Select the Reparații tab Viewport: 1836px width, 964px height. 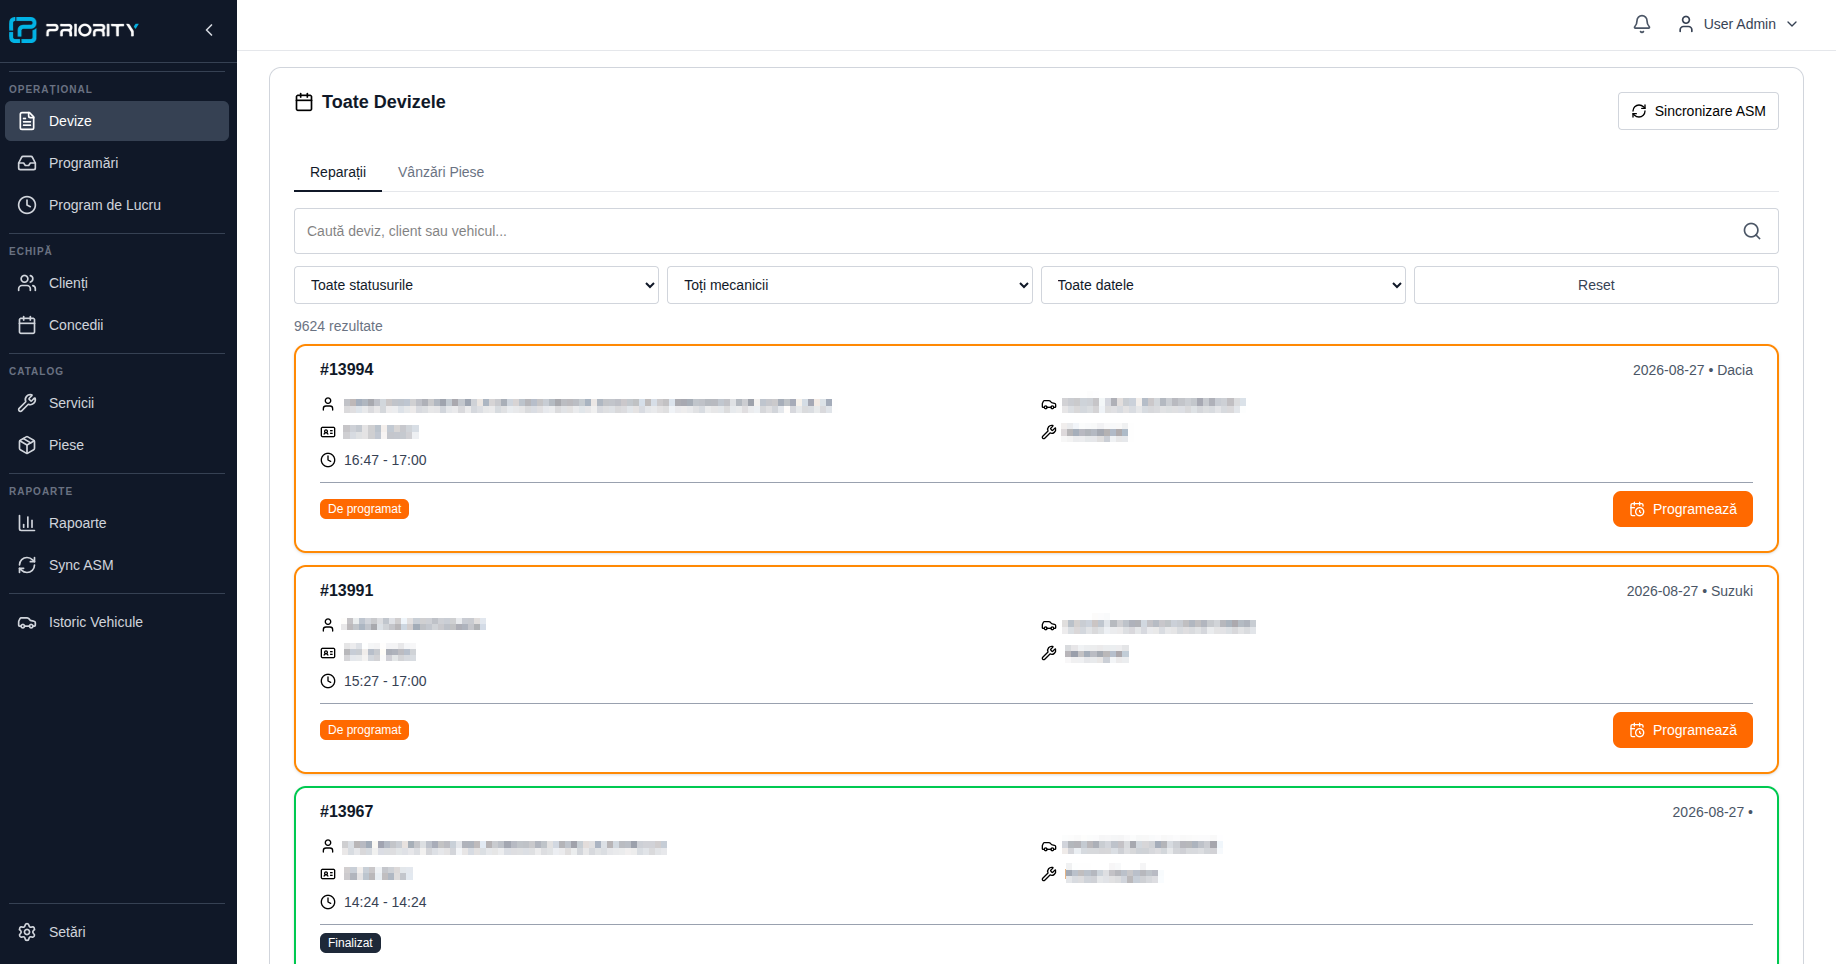(x=338, y=172)
